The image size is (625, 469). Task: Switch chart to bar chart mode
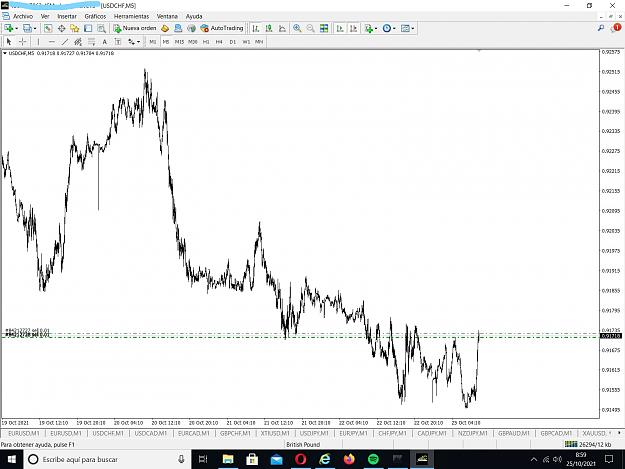click(256, 28)
